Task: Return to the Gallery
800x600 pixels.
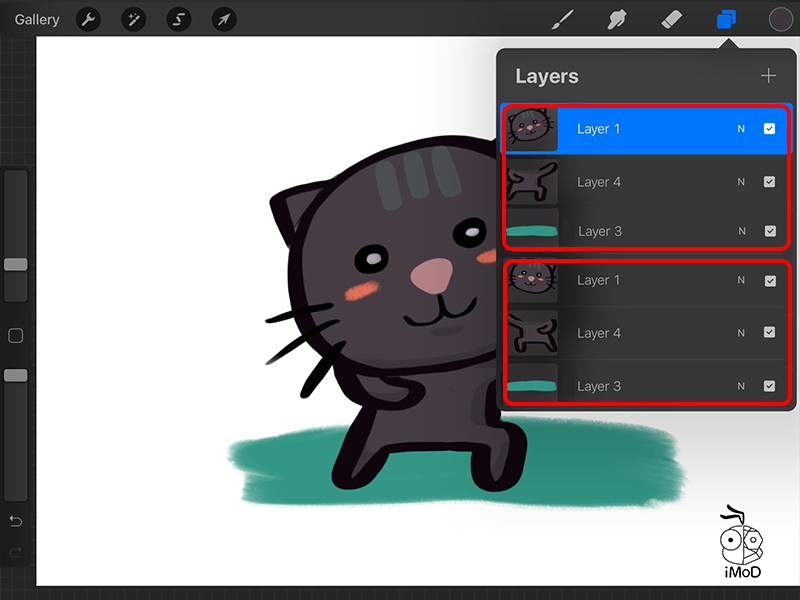Action: coord(36,19)
